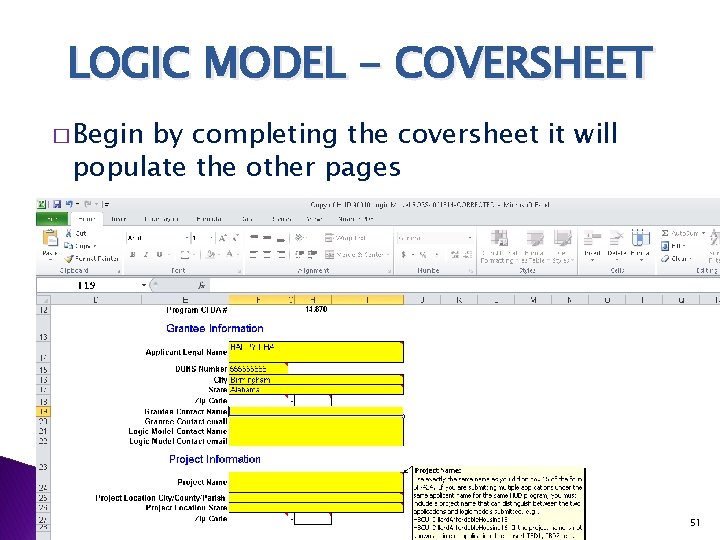Click the Project Name yellow cell
Screen dimensions: 720x540
pos(316,482)
